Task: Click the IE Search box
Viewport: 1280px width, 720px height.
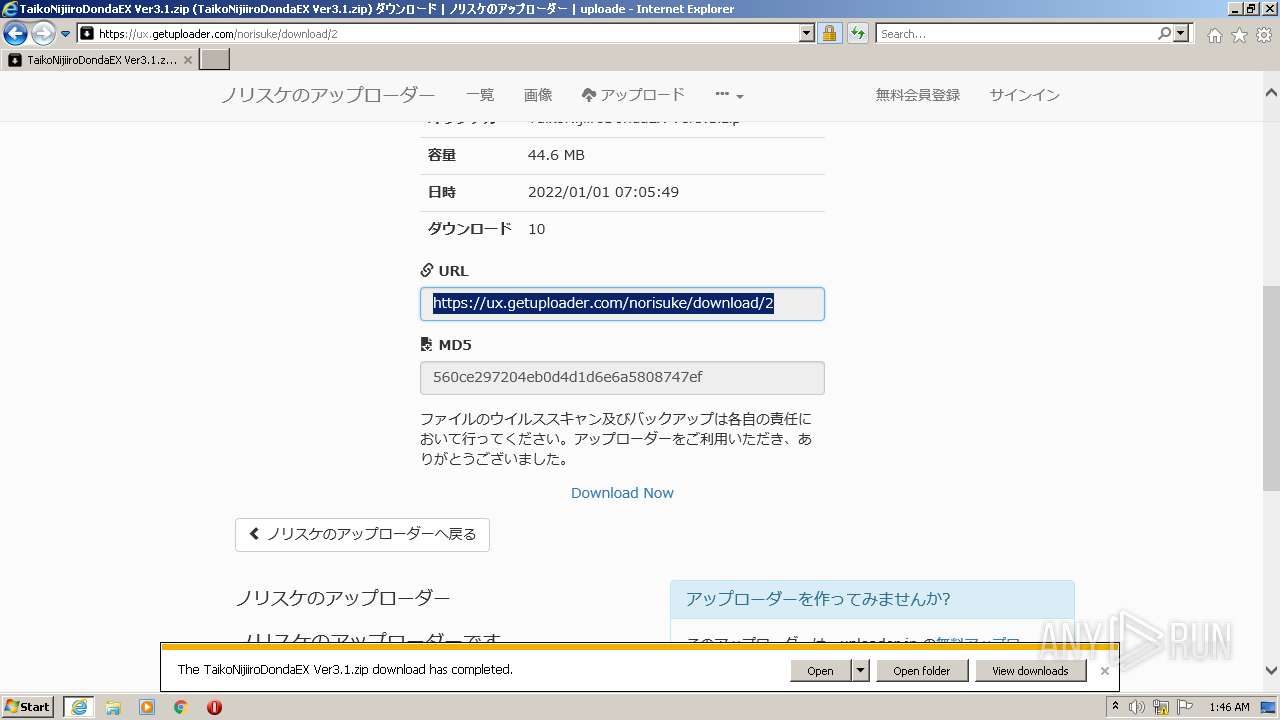Action: coord(1016,34)
